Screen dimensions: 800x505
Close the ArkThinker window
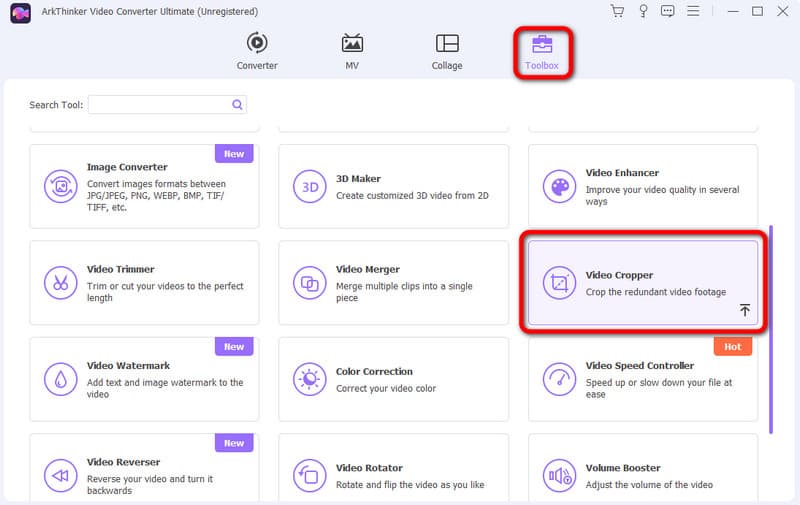pos(783,11)
